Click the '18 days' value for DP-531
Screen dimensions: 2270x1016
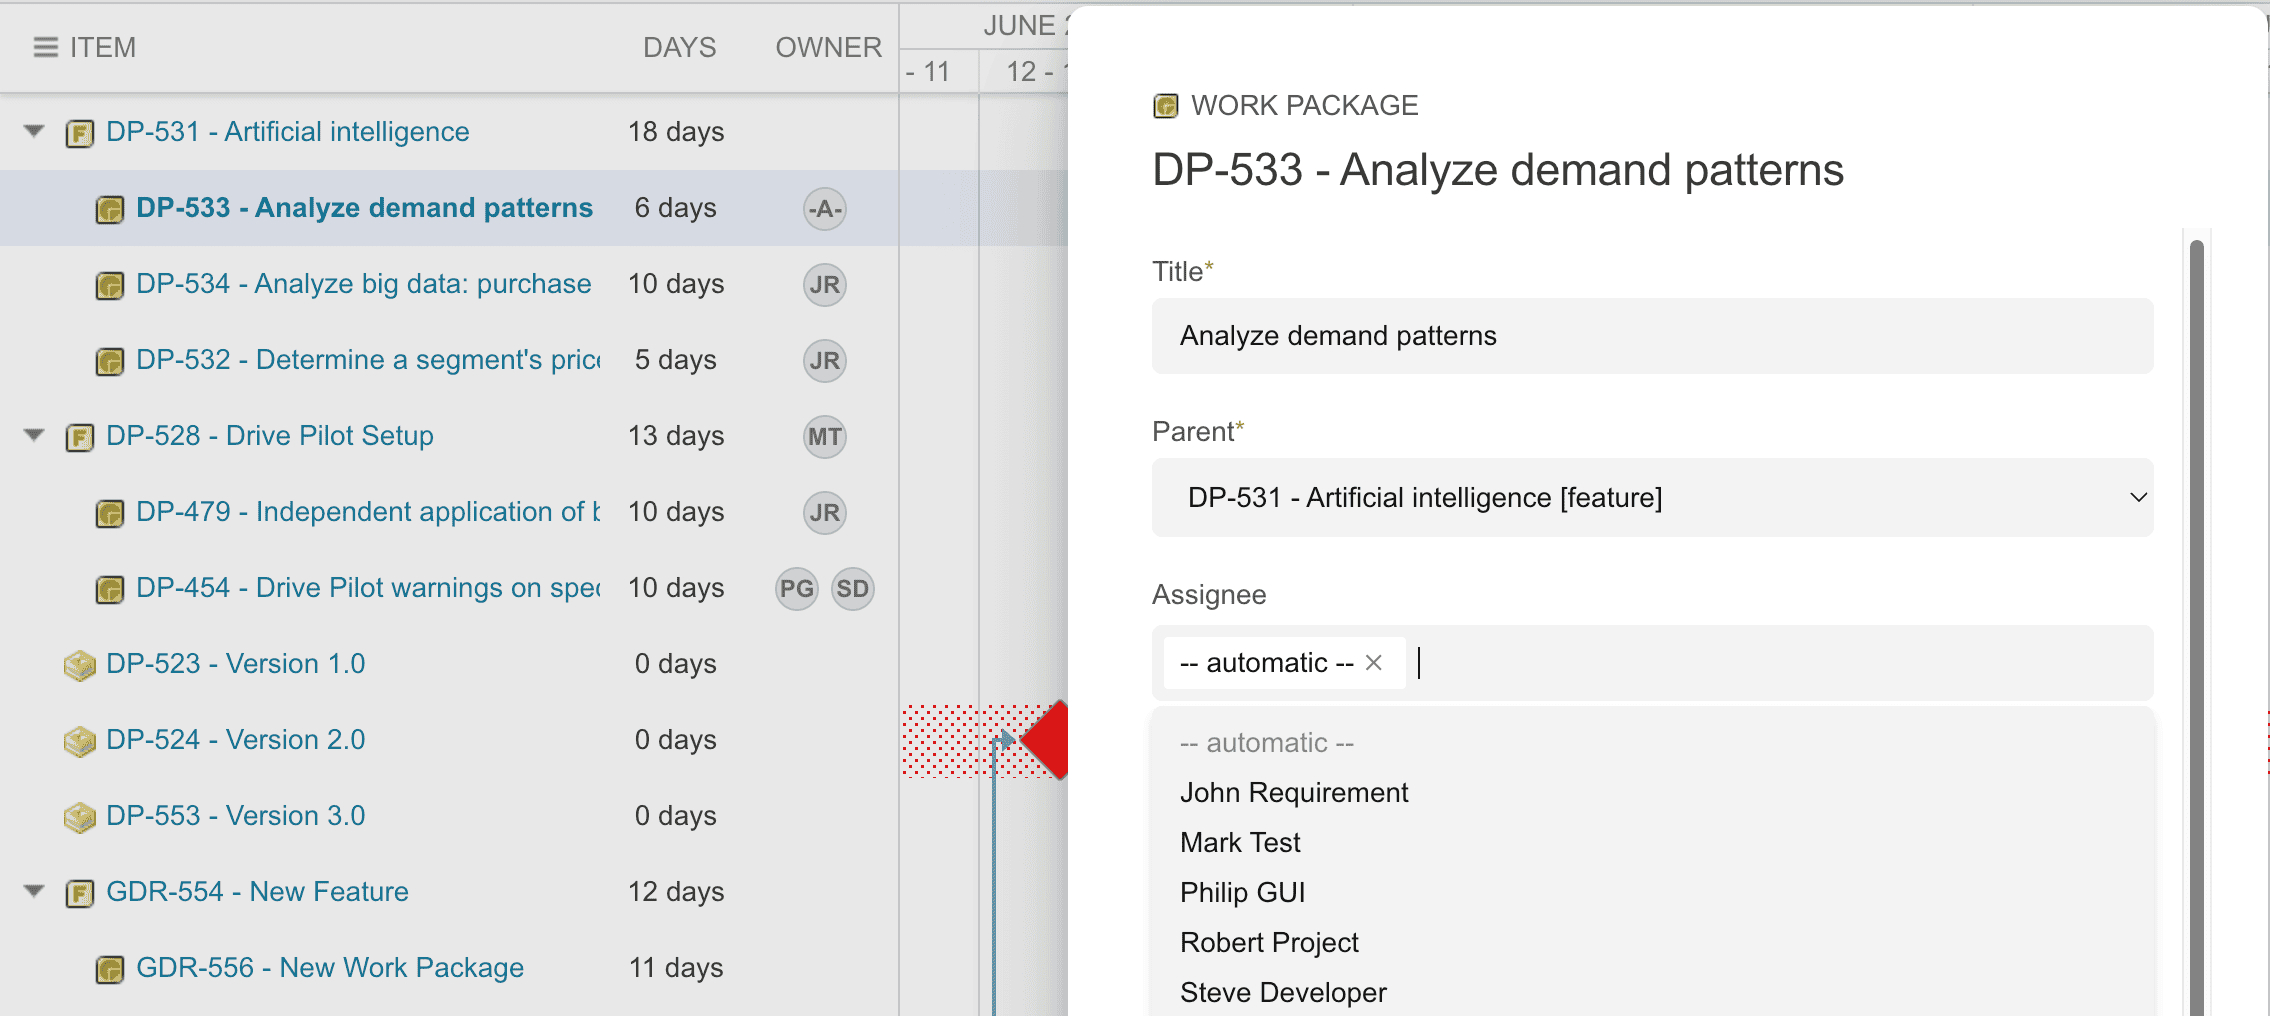click(676, 132)
